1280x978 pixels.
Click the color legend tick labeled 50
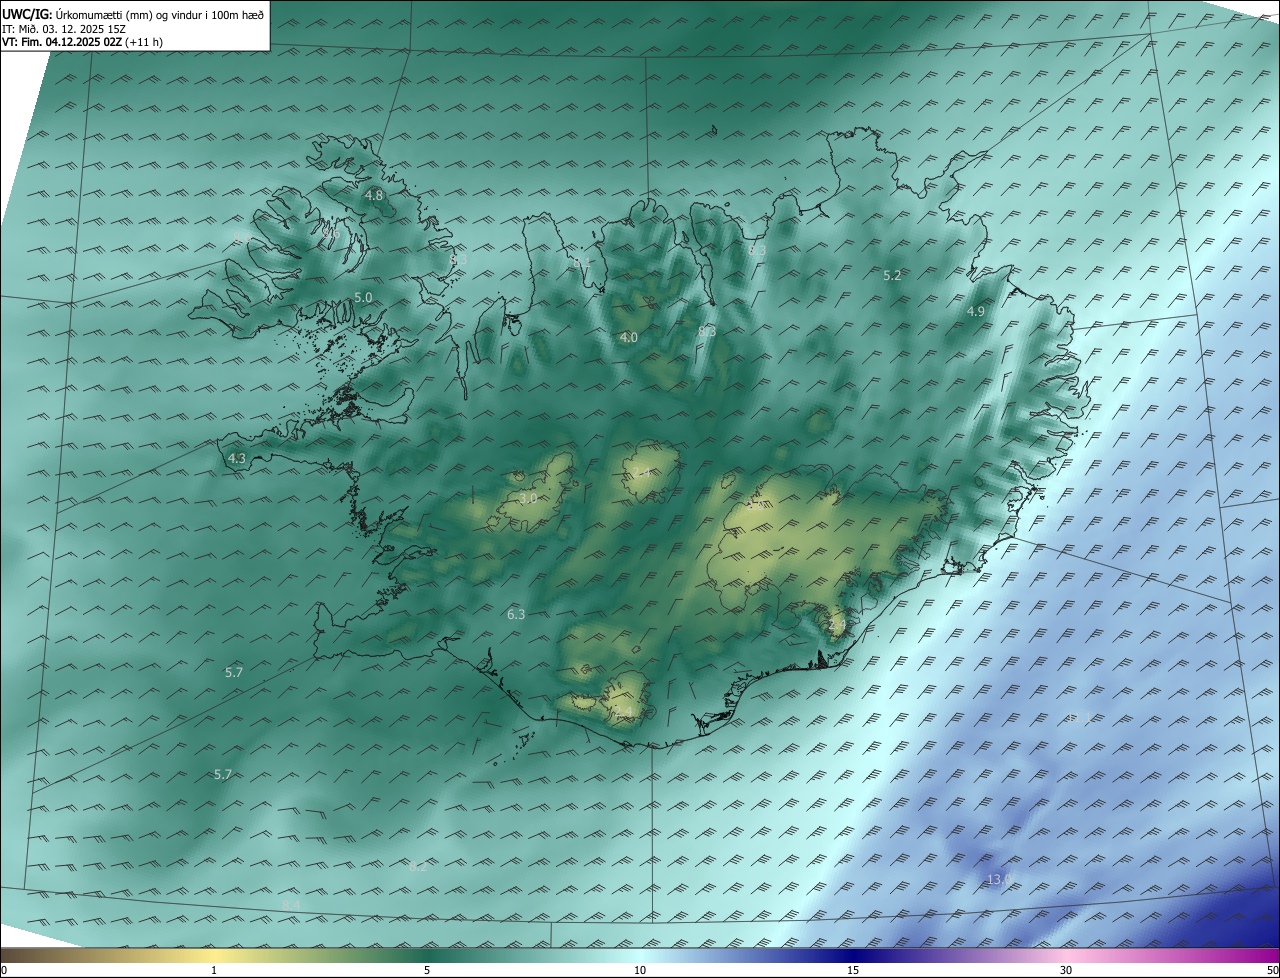tap(1271, 970)
